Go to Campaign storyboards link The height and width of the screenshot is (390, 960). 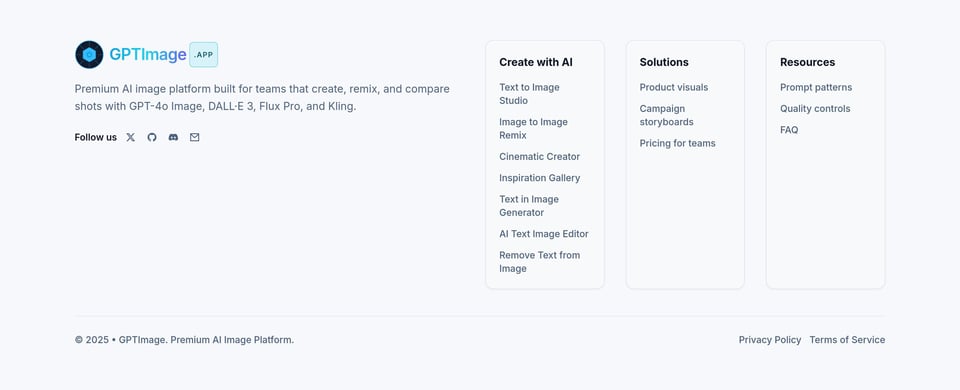pyautogui.click(x=667, y=115)
